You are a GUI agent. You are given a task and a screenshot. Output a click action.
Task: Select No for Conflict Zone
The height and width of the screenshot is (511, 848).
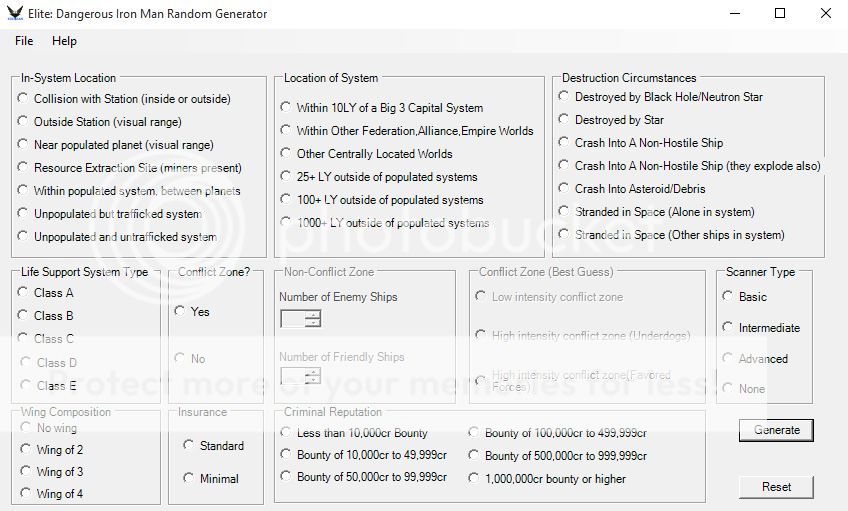pyautogui.click(x=190, y=359)
